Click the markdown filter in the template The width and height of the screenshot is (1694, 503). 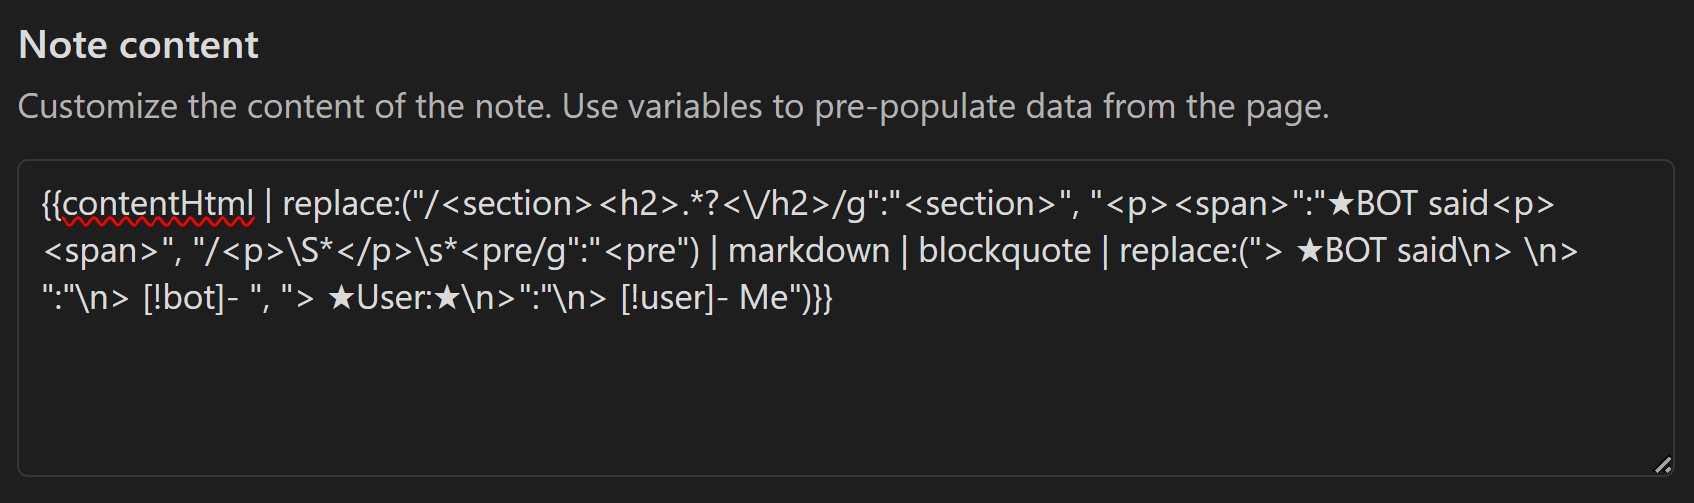(x=808, y=251)
